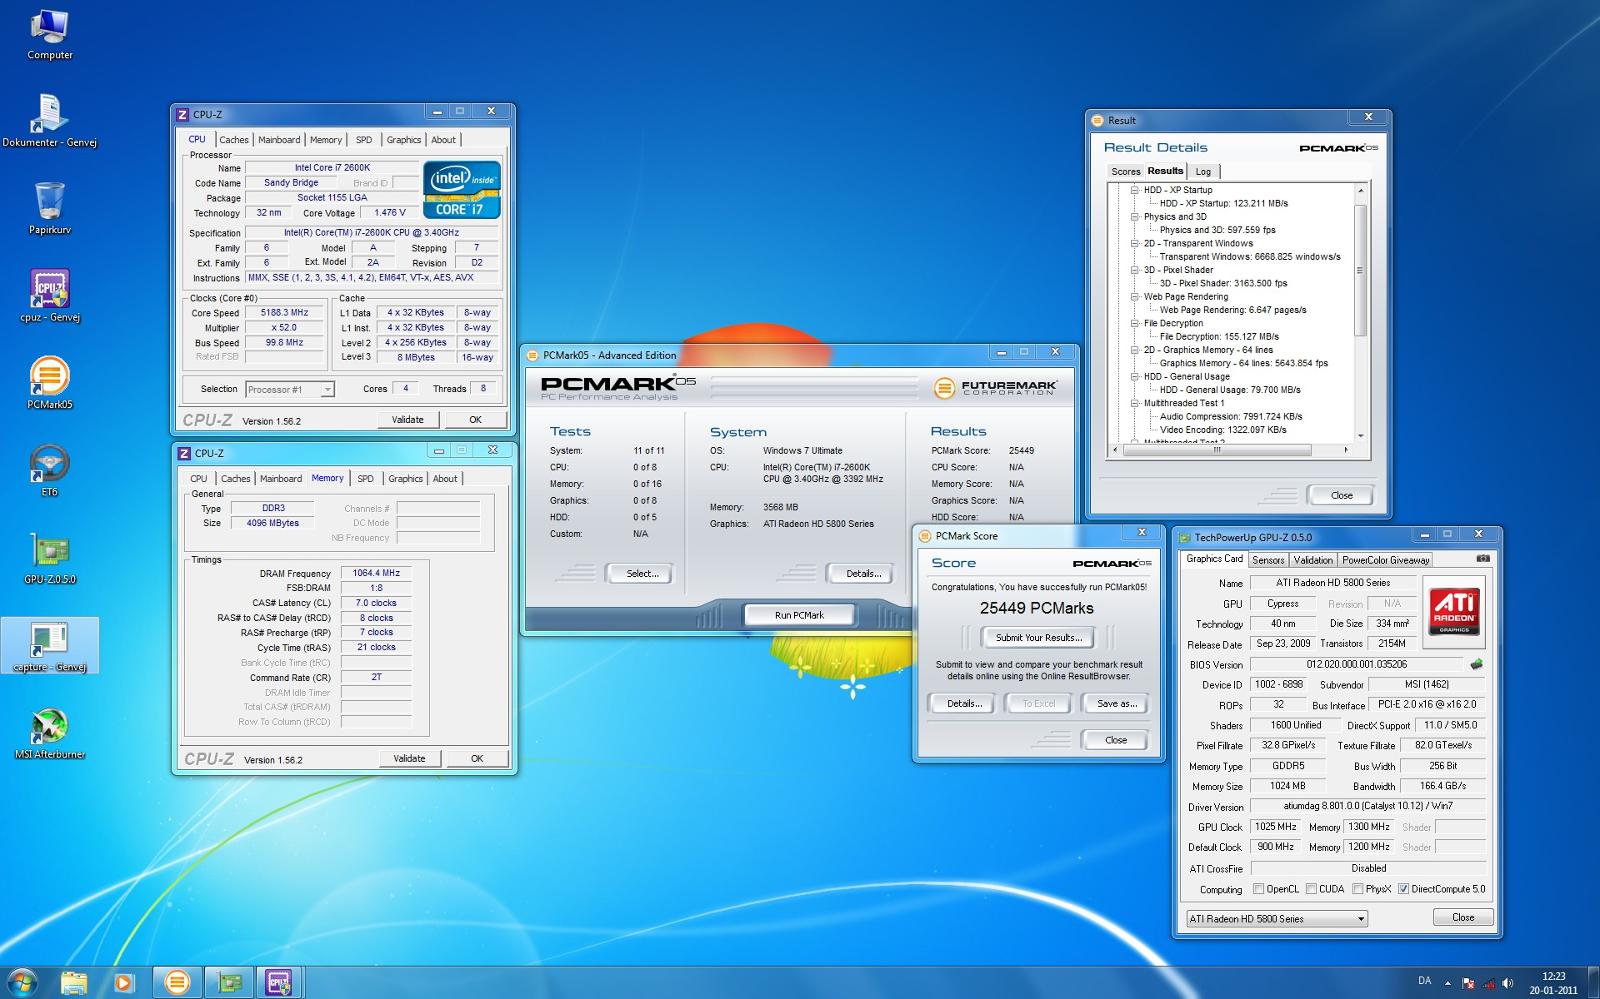Switch to the Sensors tab in GPU-Z
Viewport: 1600px width, 999px height.
1268,560
